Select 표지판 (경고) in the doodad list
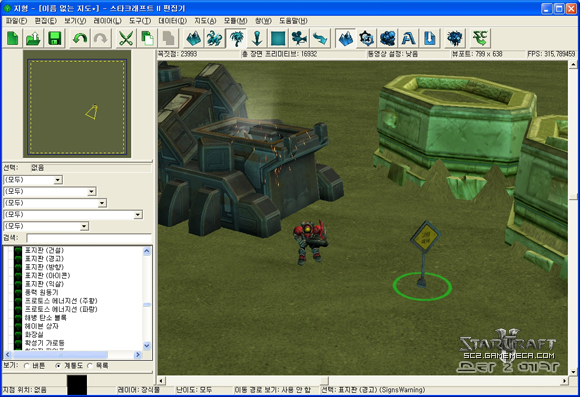Image resolution: width=580 pixels, height=397 pixels. tap(44, 259)
